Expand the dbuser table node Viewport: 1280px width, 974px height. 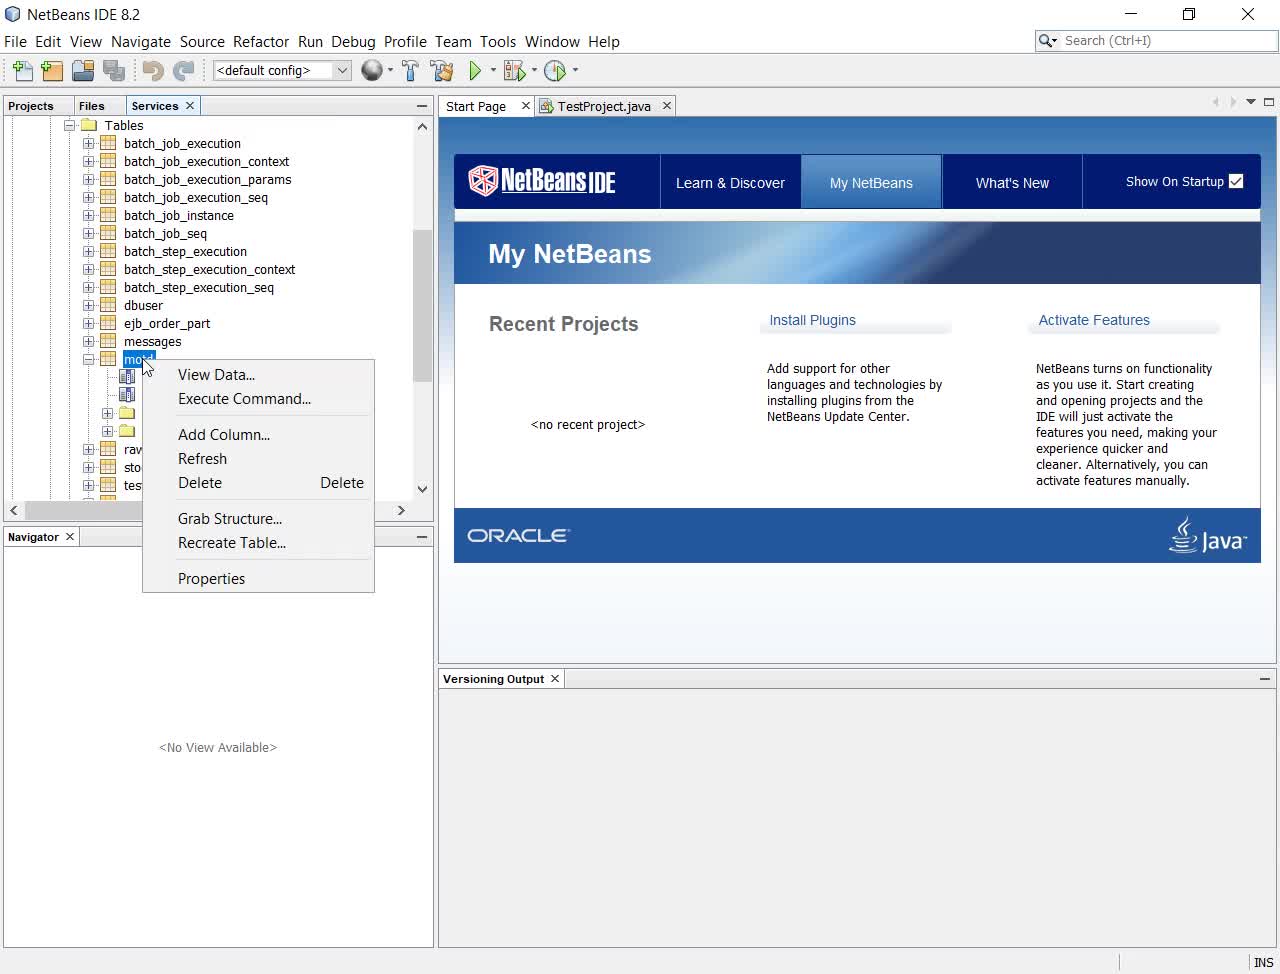(89, 305)
